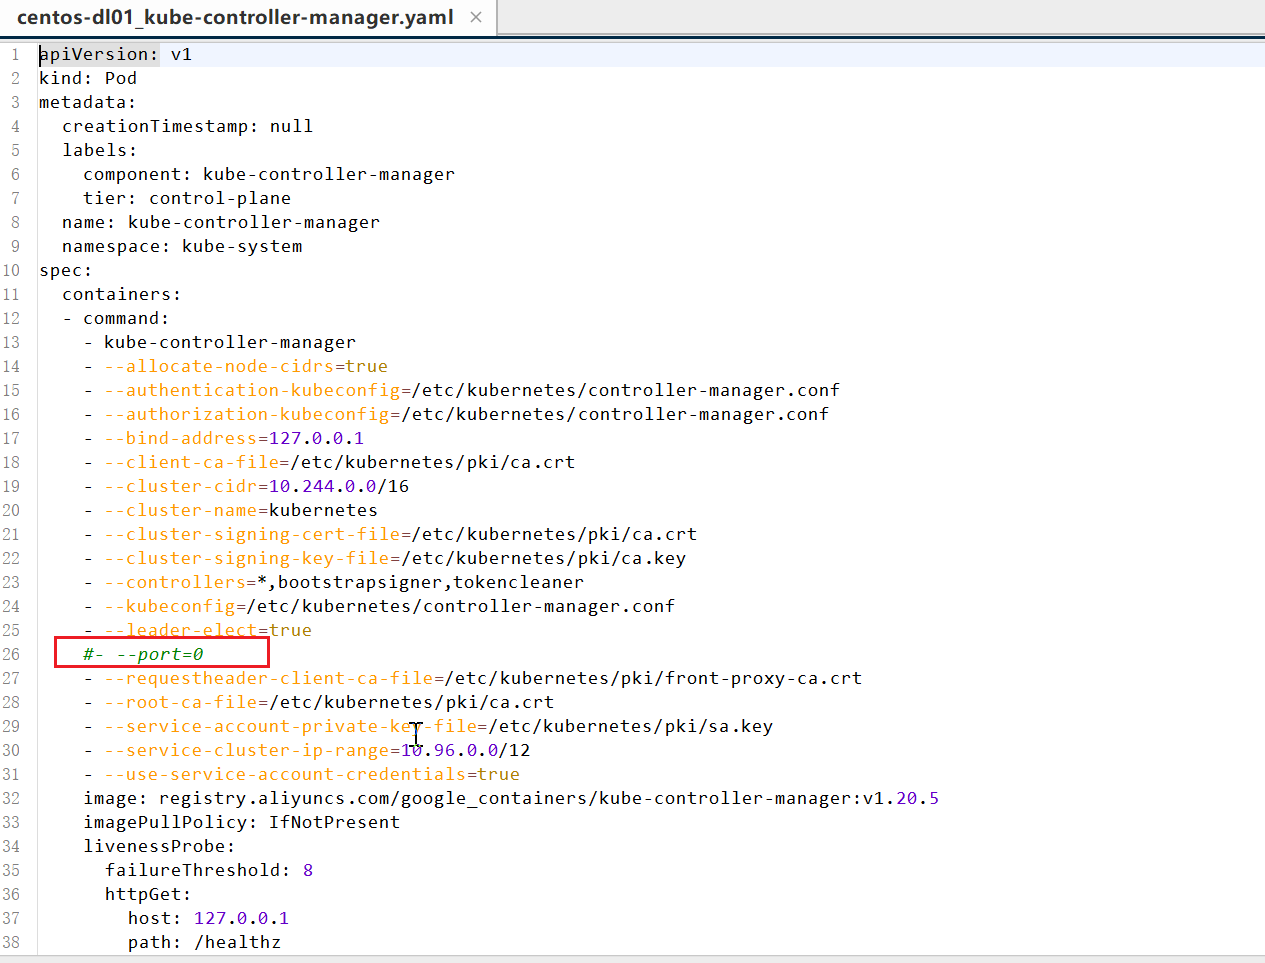Click the --cluster-signing-cert-file argument

401,534
